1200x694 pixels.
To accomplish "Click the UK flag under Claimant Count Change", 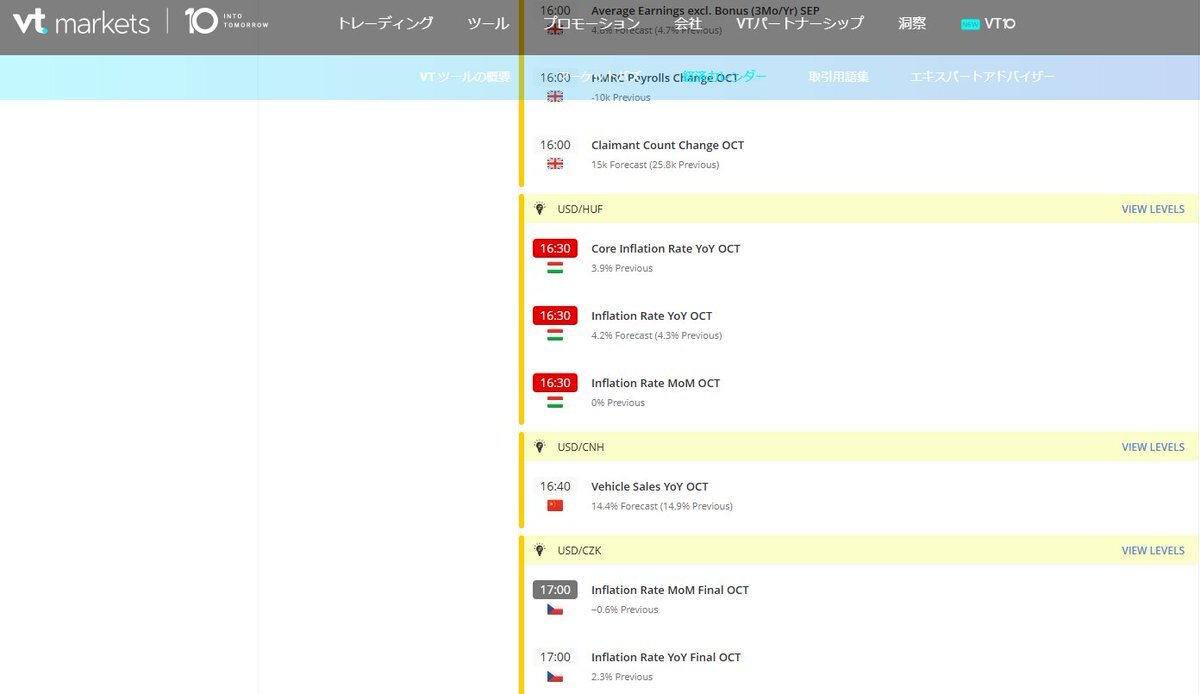I will click(x=555, y=164).
